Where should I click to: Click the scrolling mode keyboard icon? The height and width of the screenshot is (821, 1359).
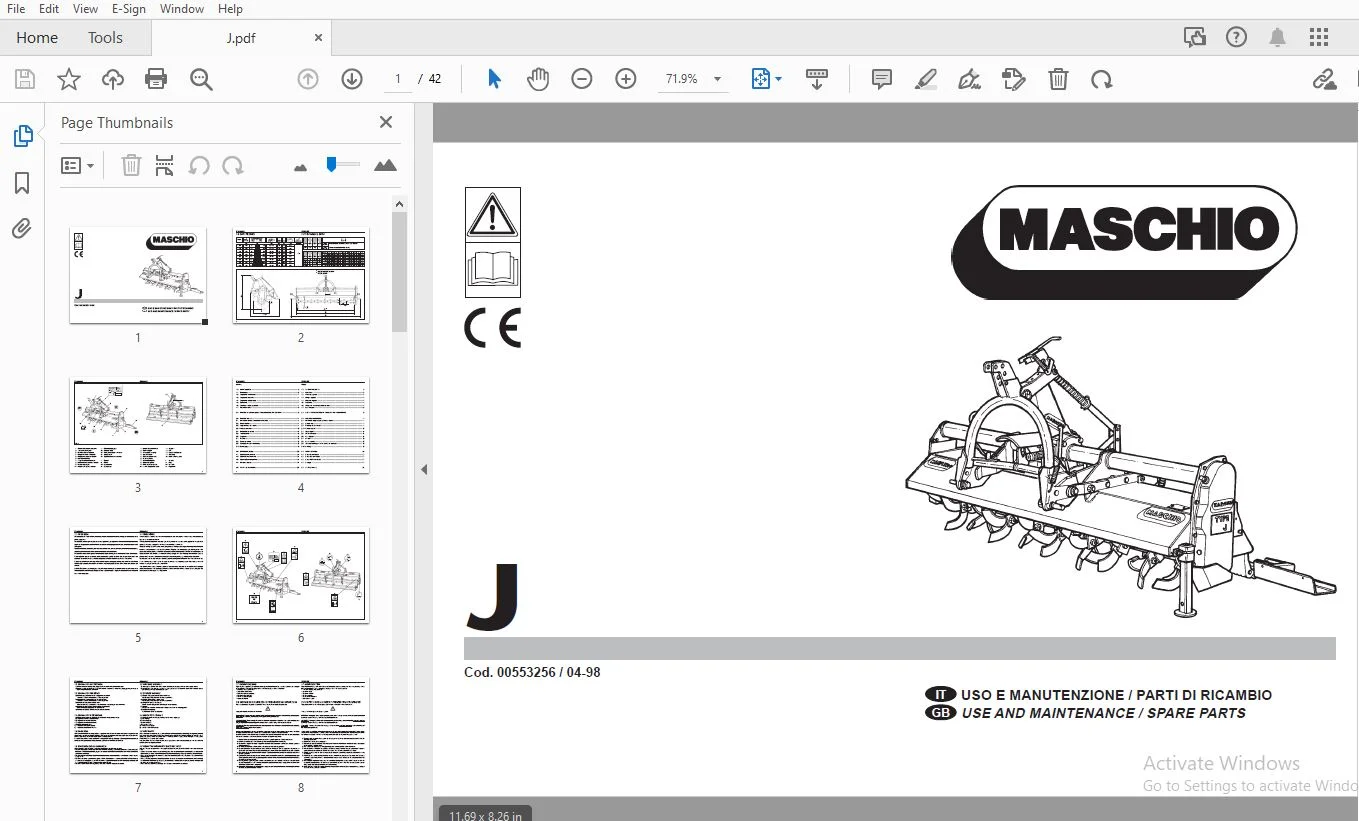click(817, 79)
